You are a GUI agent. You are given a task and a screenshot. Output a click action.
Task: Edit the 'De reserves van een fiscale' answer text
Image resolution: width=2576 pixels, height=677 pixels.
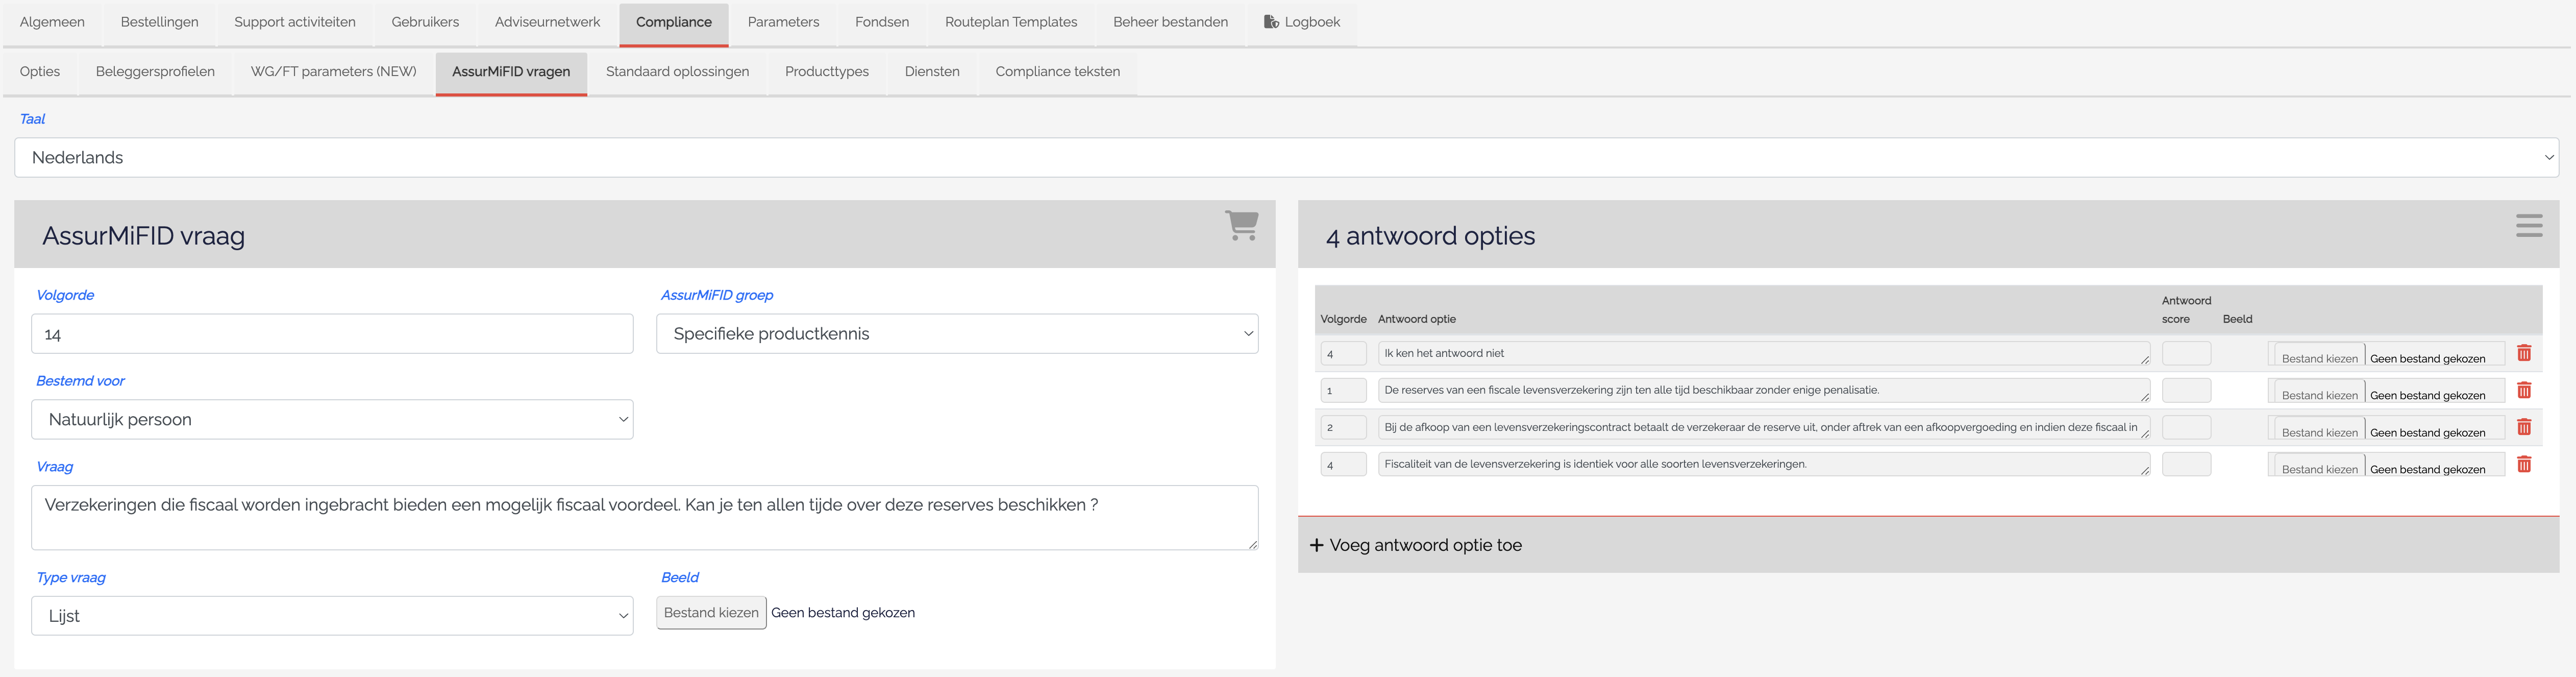[1764, 390]
